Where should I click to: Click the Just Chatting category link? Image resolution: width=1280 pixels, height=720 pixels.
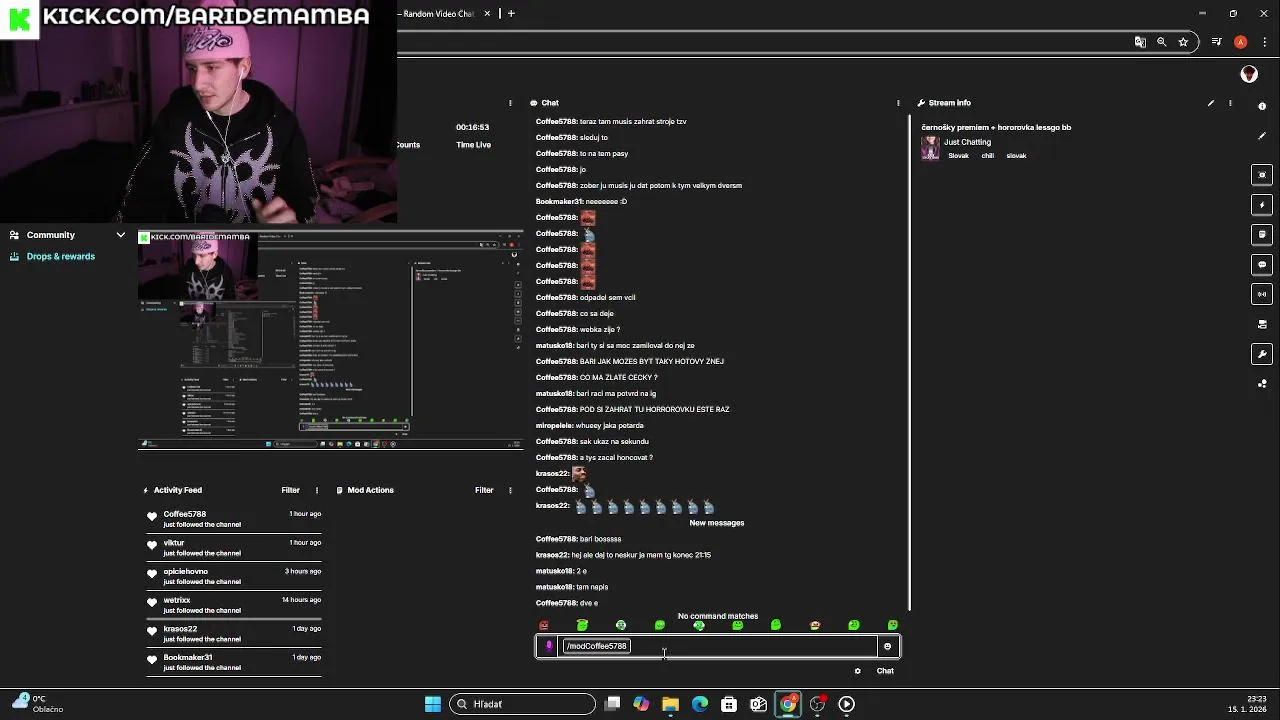[x=967, y=142]
